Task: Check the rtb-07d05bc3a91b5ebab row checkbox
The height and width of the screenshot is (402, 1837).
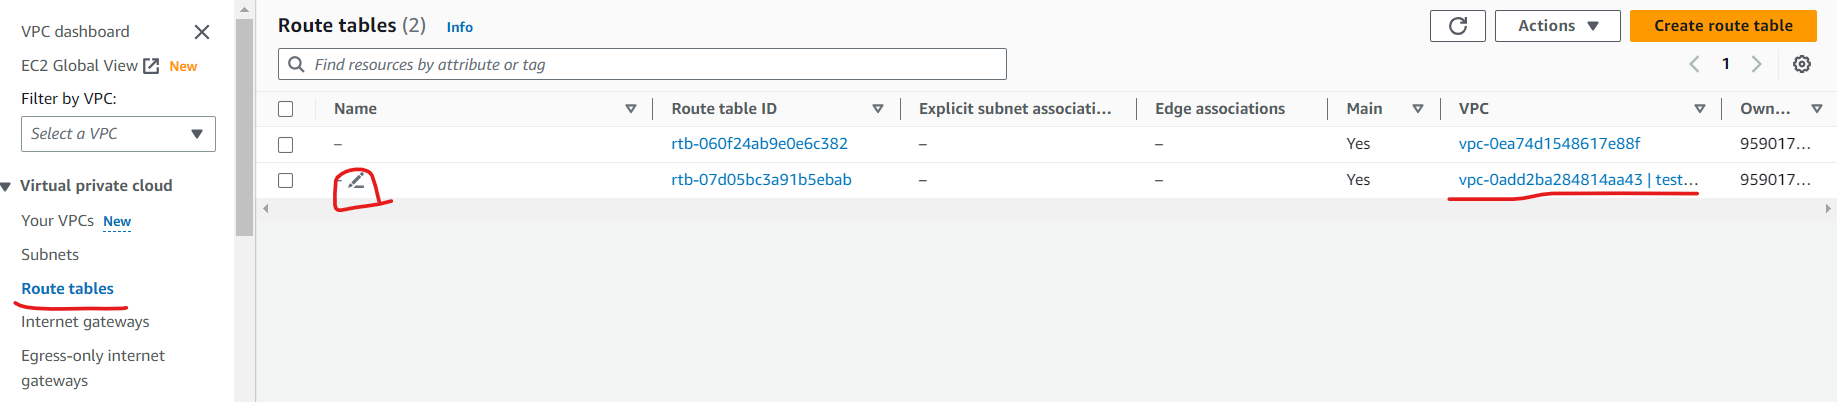Action: pyautogui.click(x=286, y=181)
